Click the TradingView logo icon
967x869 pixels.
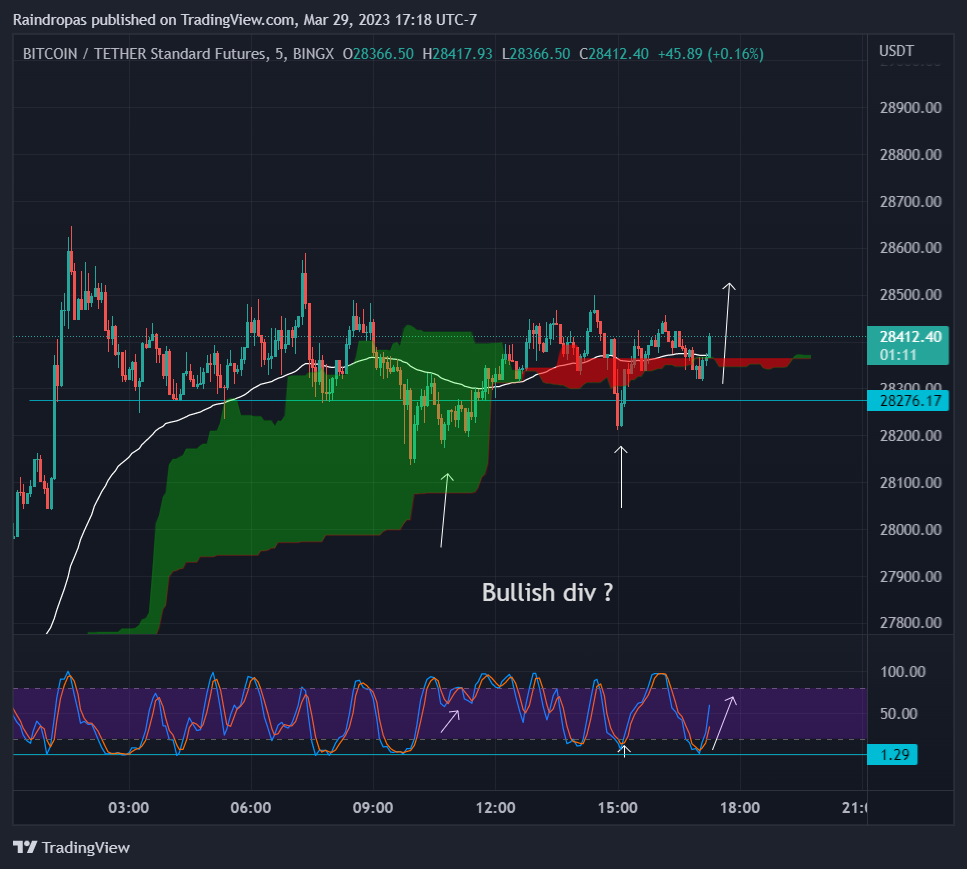click(25, 847)
